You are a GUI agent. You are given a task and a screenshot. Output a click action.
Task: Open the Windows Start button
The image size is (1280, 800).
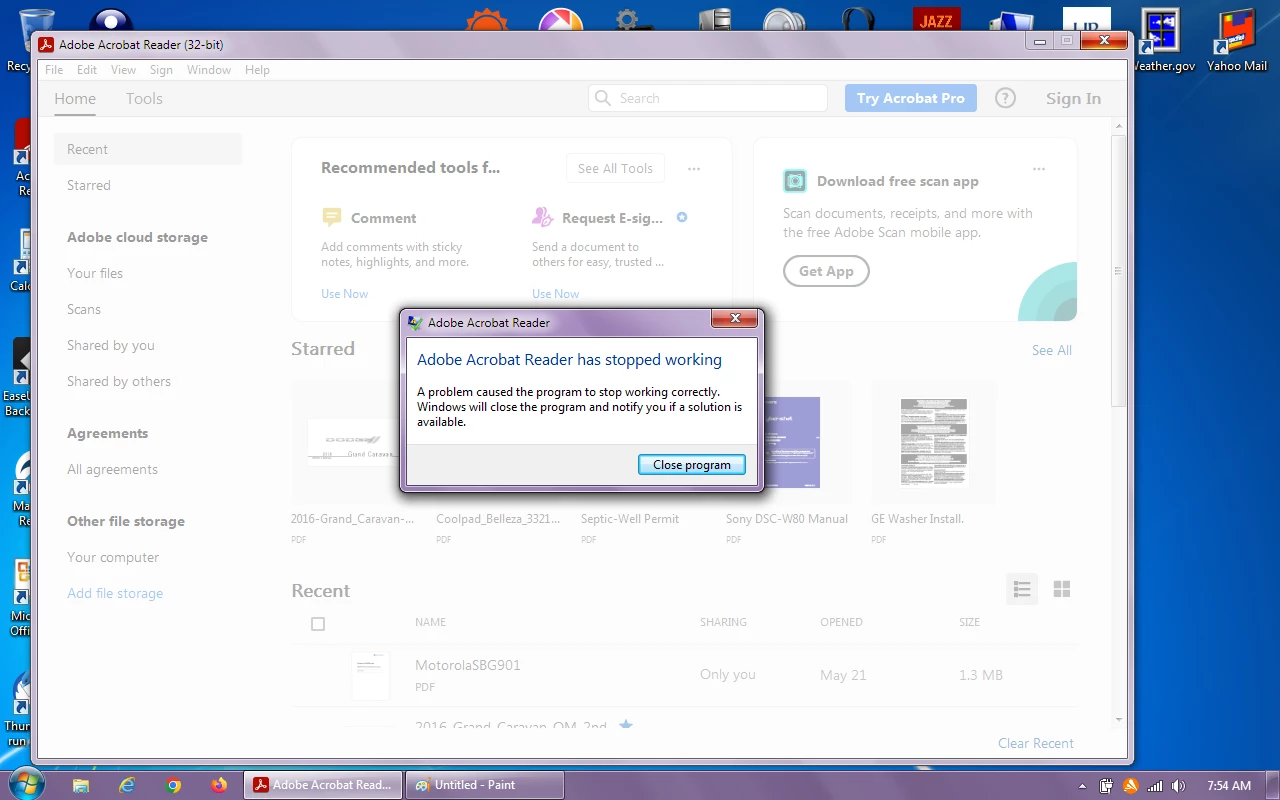click(x=28, y=784)
